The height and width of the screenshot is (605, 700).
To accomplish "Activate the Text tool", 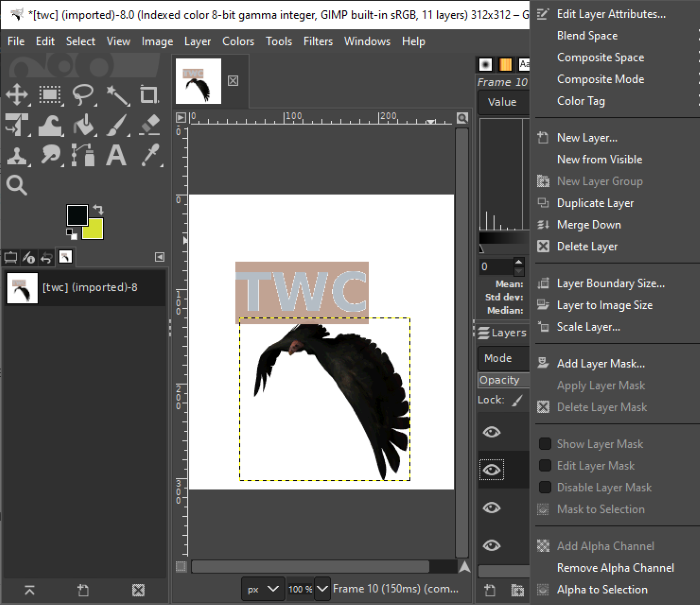I will coord(117,155).
